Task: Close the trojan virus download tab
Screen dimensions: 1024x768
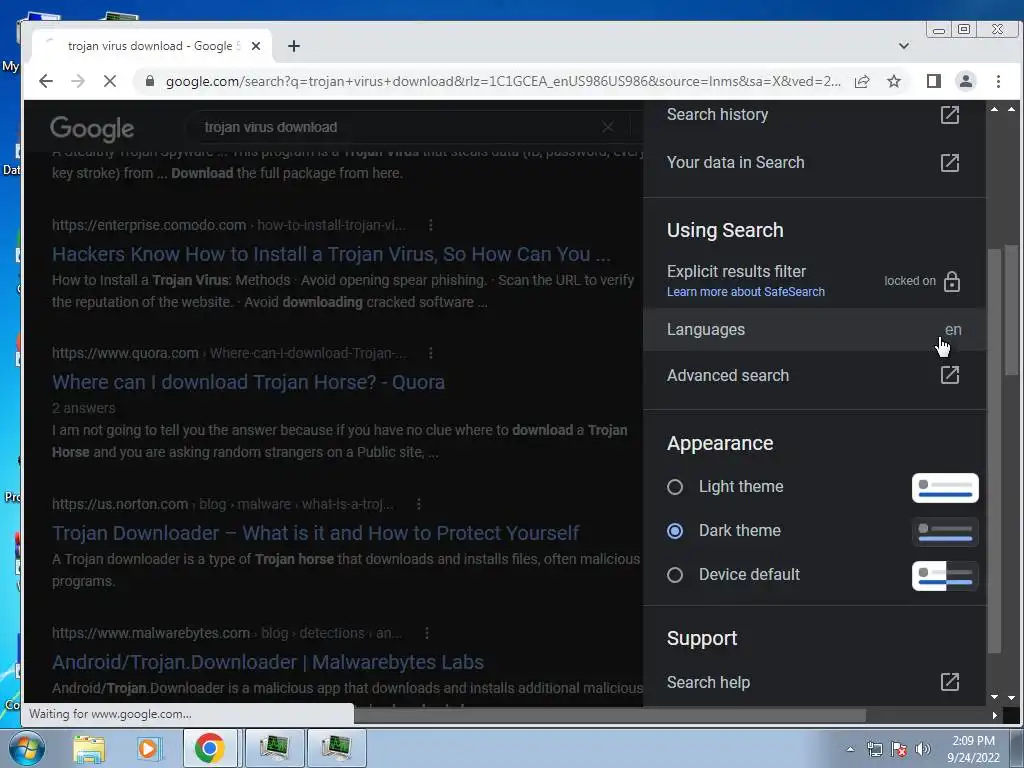Action: point(256,46)
